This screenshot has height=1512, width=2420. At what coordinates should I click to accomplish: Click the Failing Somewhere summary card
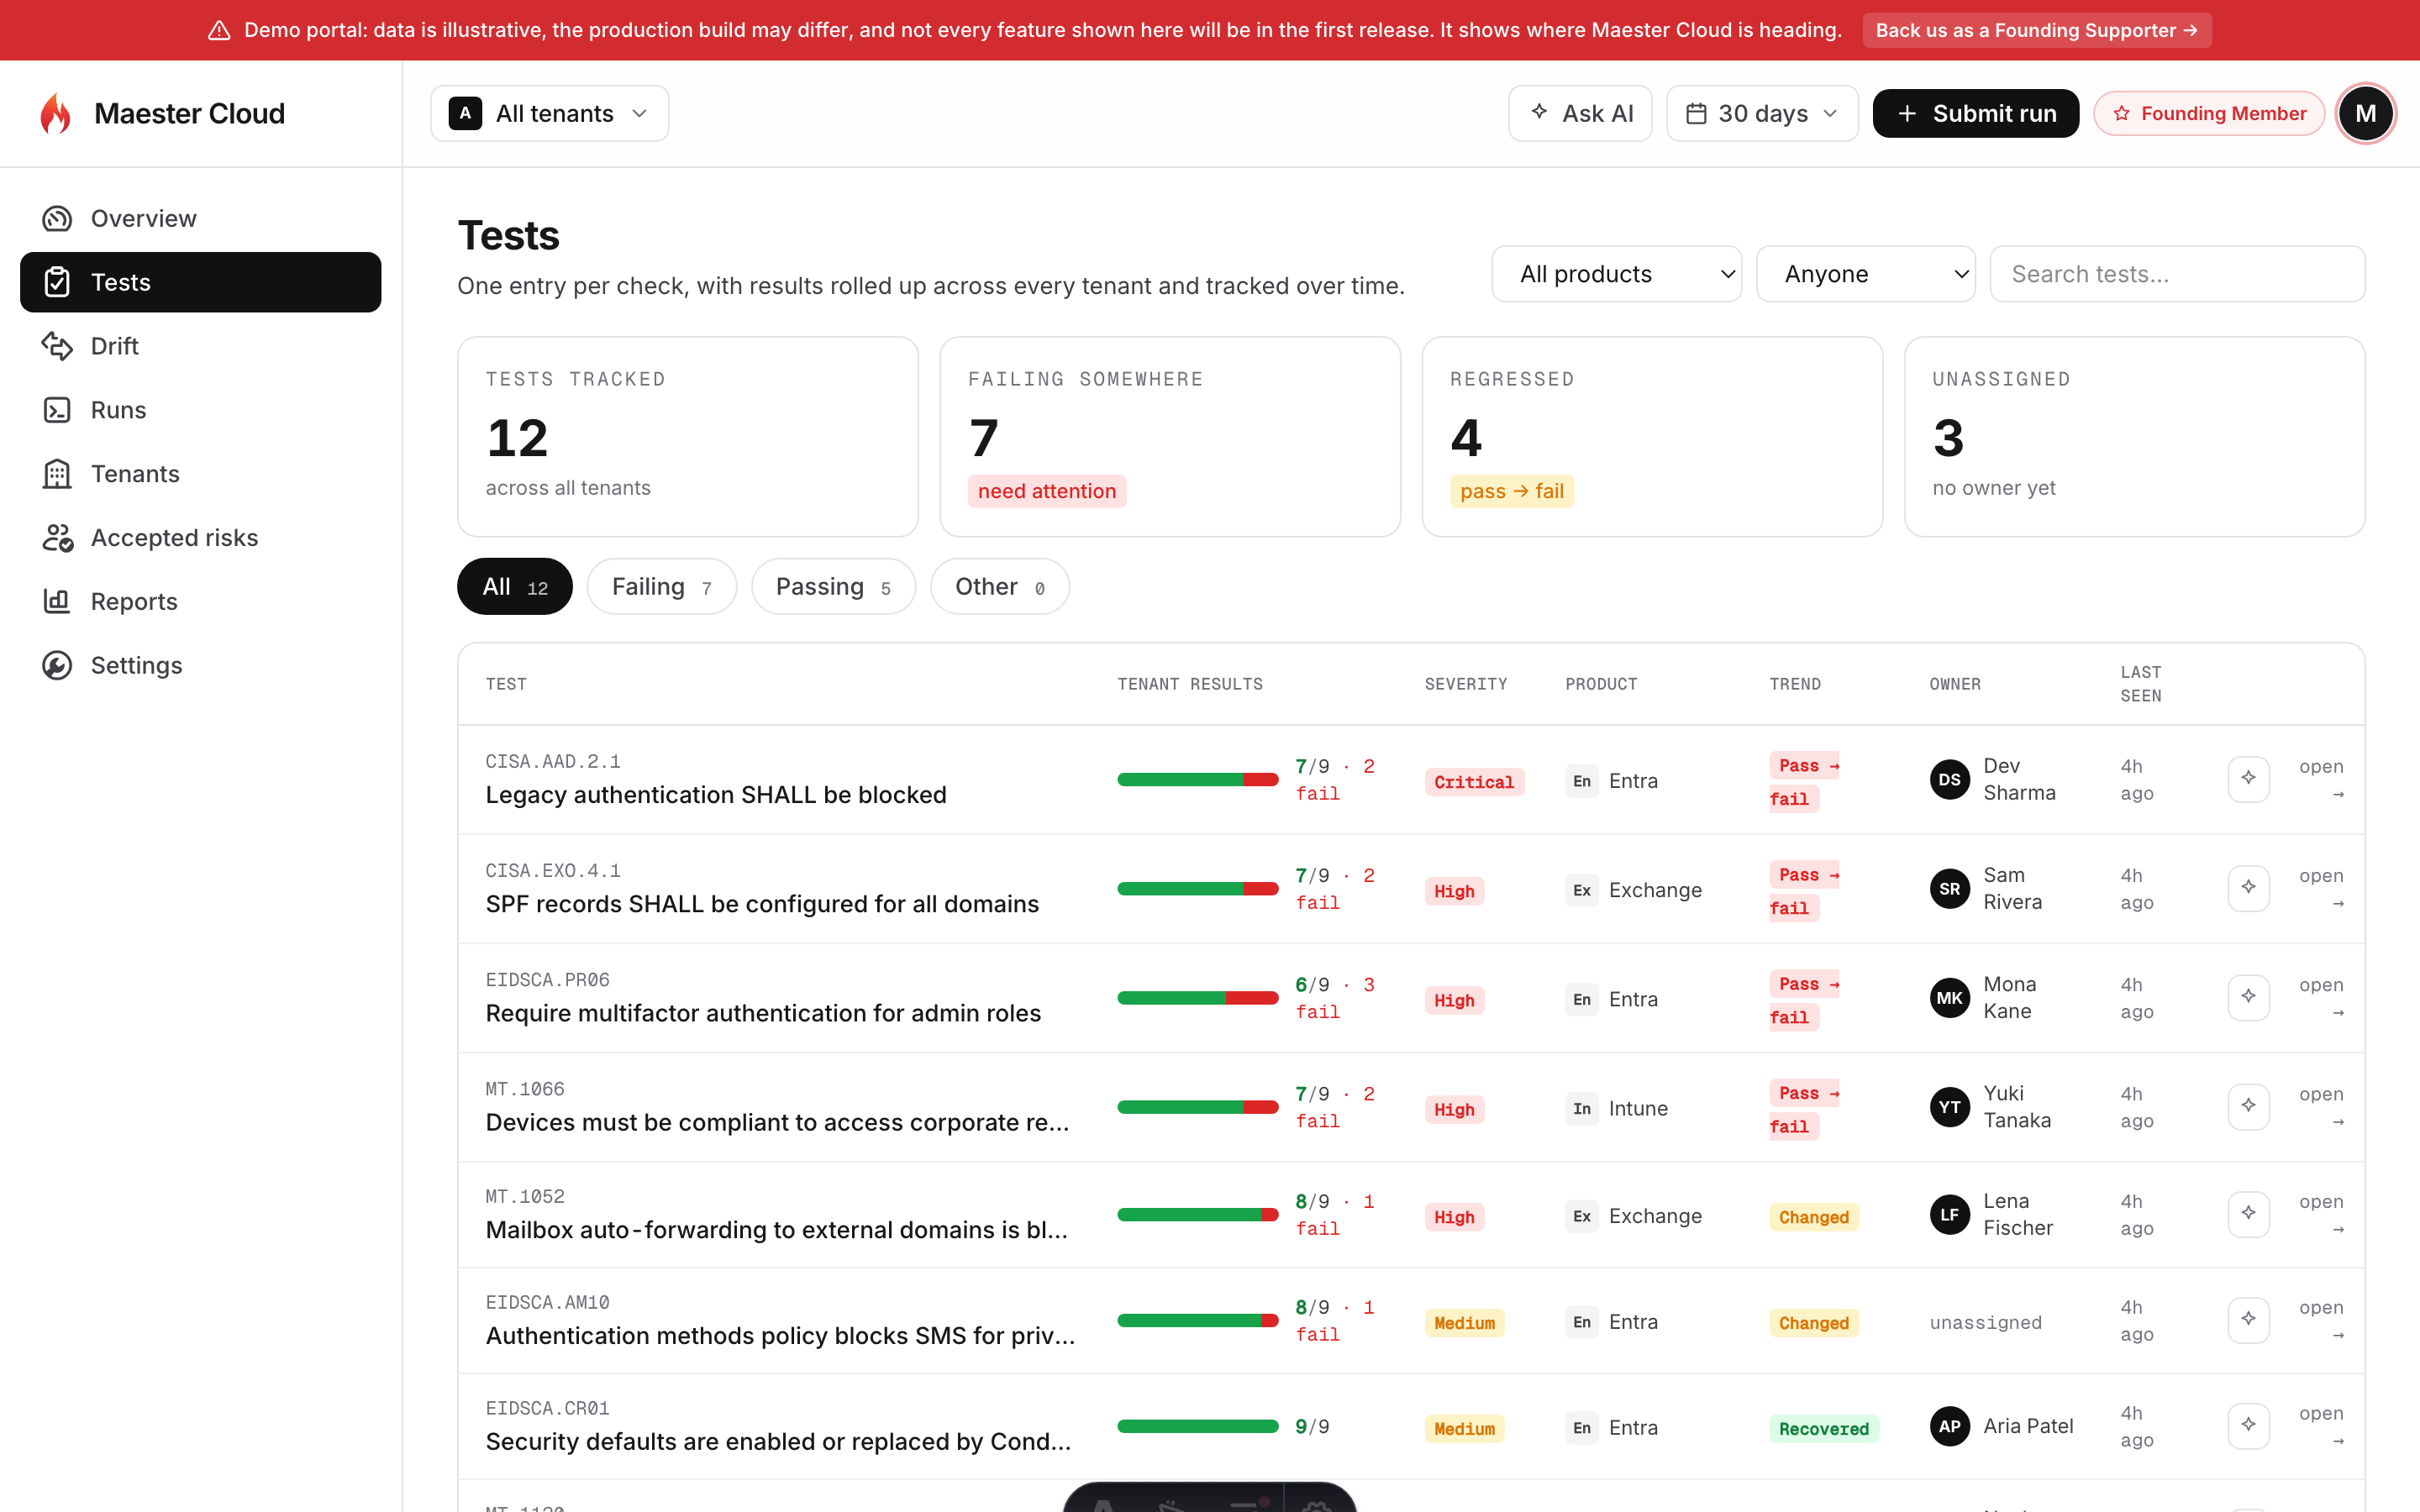[1169, 436]
